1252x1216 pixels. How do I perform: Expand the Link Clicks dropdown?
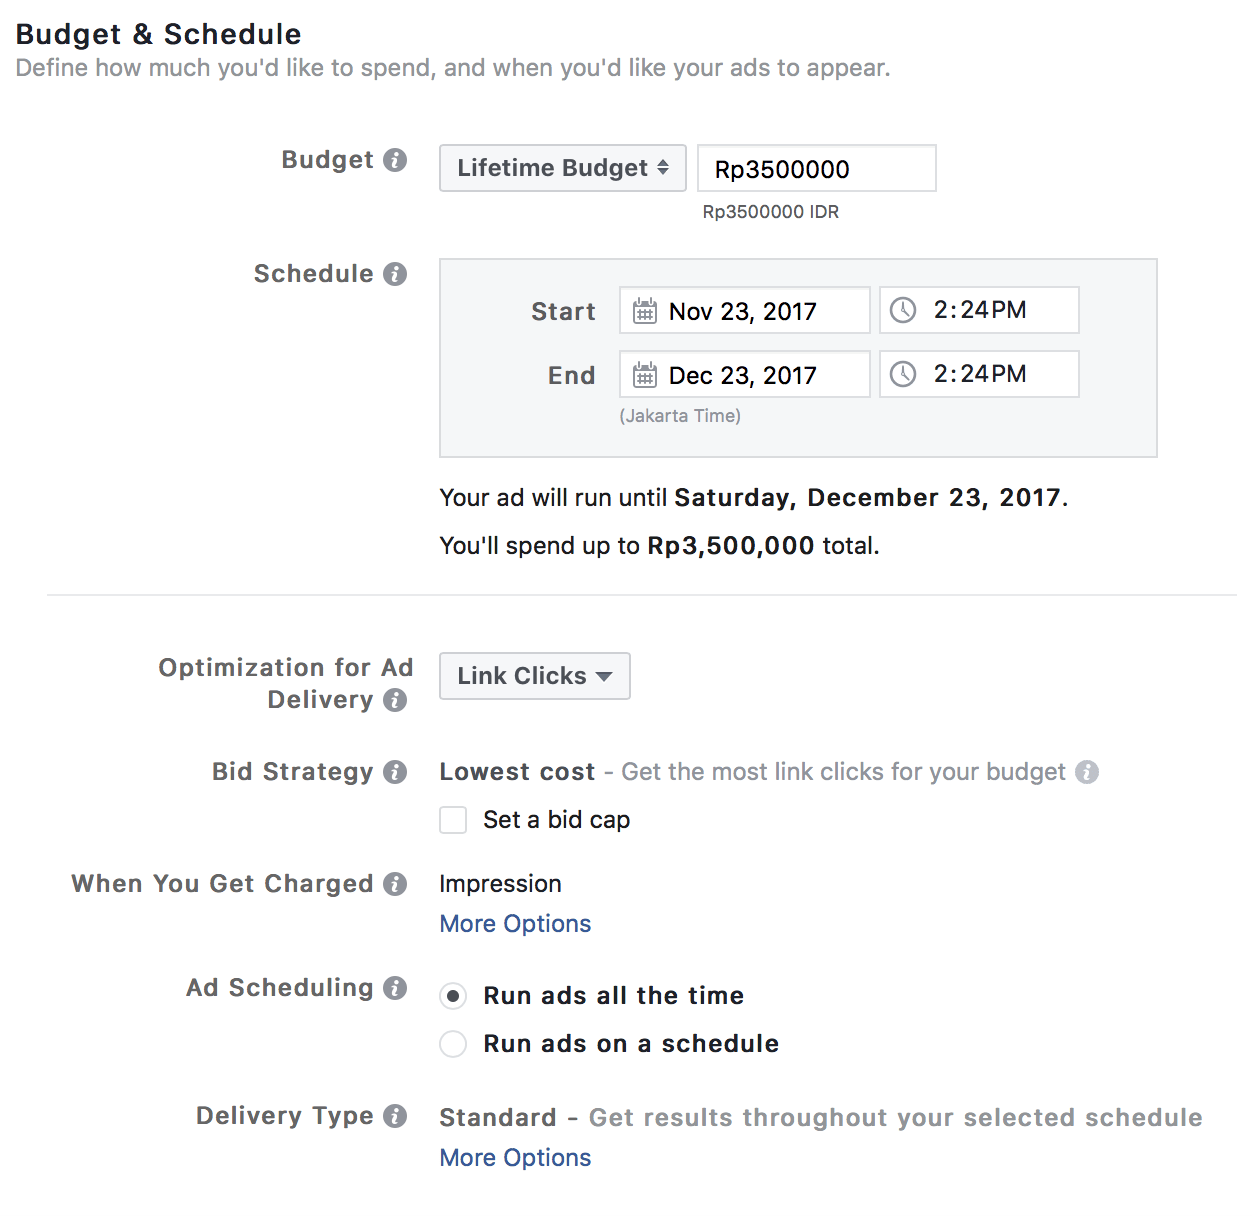pyautogui.click(x=535, y=676)
